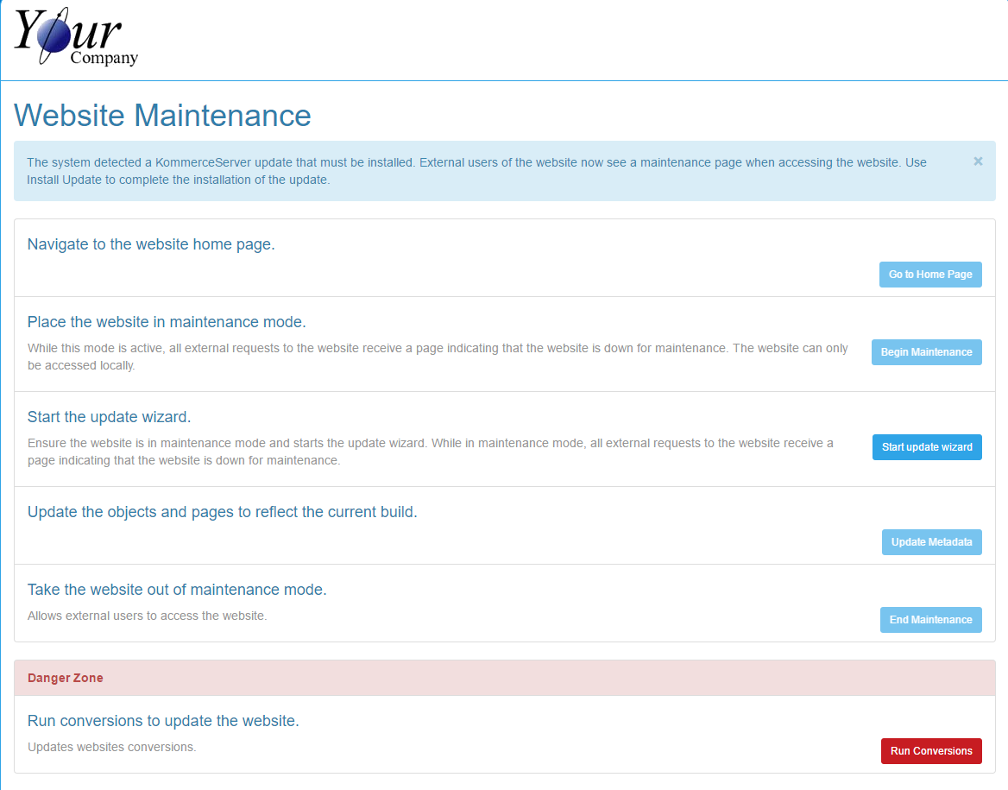Click Begin Maintenance button

pyautogui.click(x=926, y=352)
